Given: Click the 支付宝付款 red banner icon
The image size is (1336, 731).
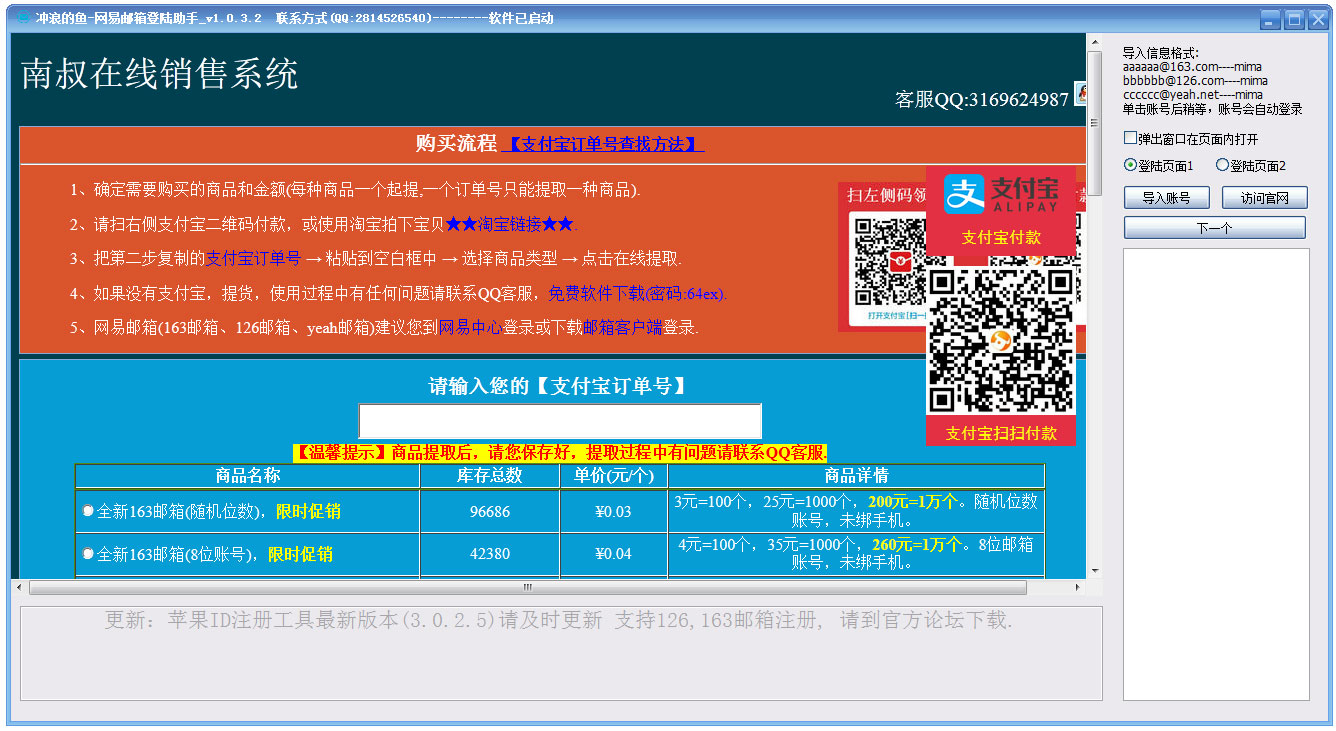Looking at the screenshot, I should pos(1000,237).
